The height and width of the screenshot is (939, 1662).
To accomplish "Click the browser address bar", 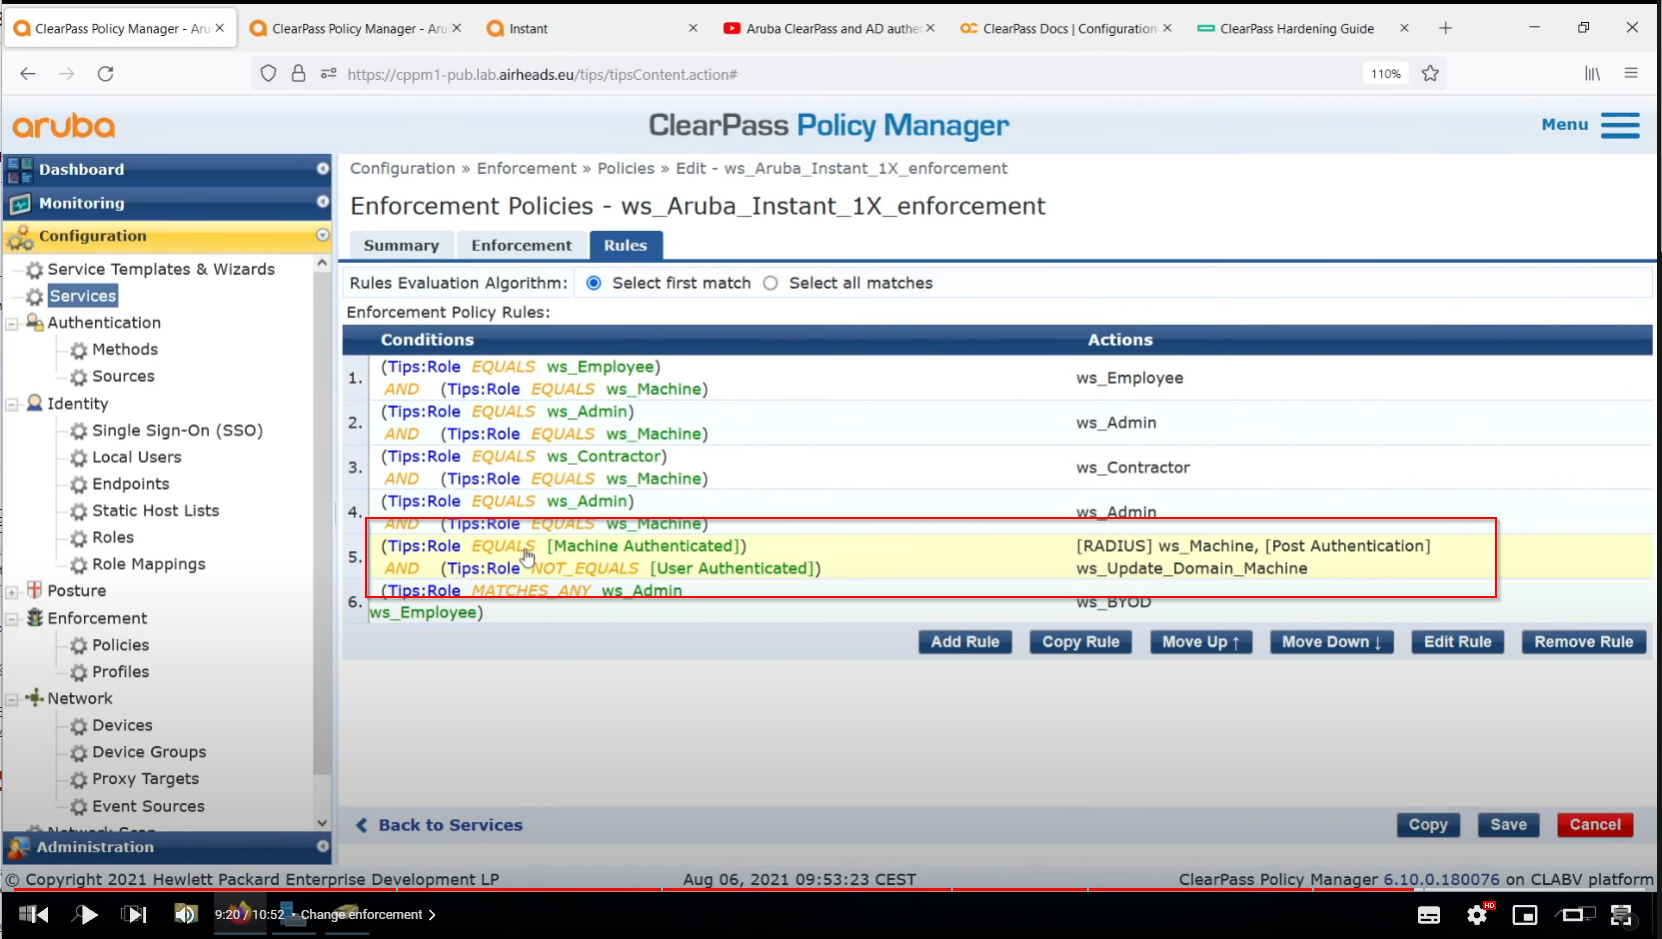I will [x=700, y=73].
